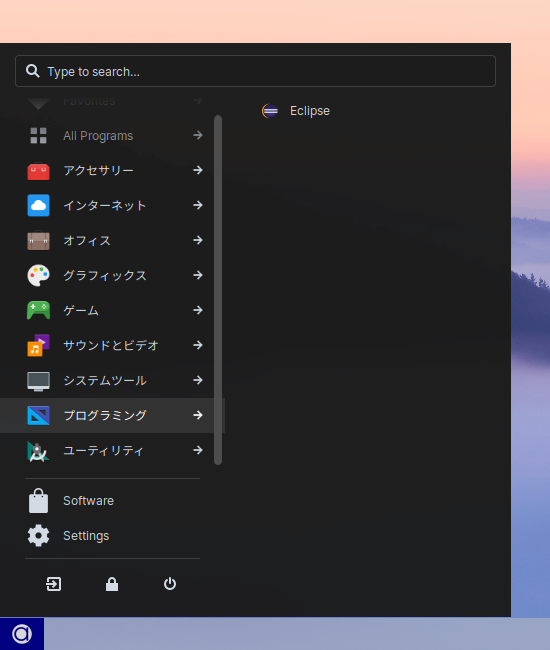This screenshot has height=650, width=550.
Task: Expand the アクセサリー submenu arrow
Action: pyautogui.click(x=198, y=170)
